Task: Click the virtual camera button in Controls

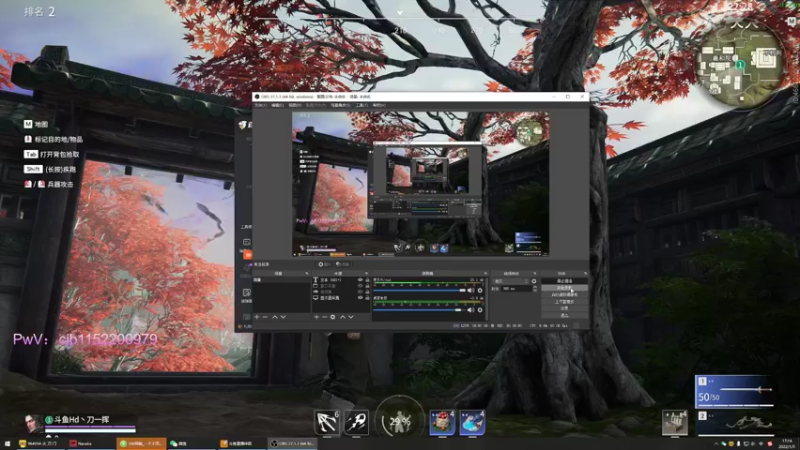Action: coord(564,294)
